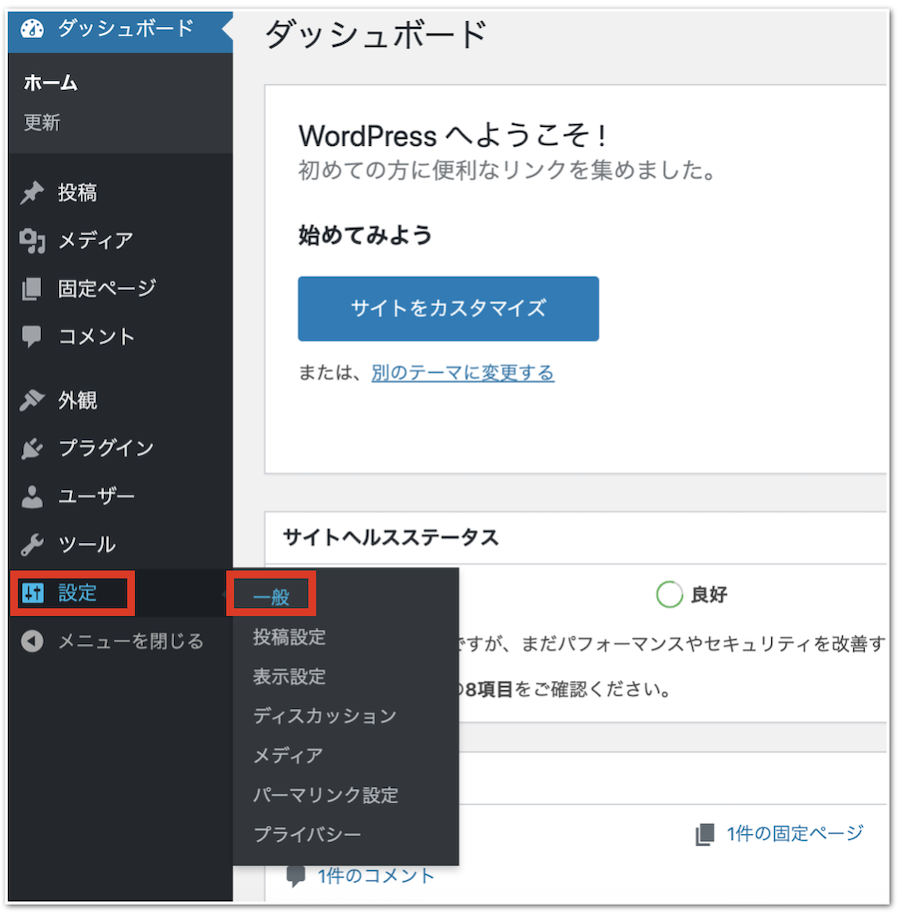Screen dimensions: 900x915
Task: Go to 更新 under the Dashboard menu
Action: point(42,123)
